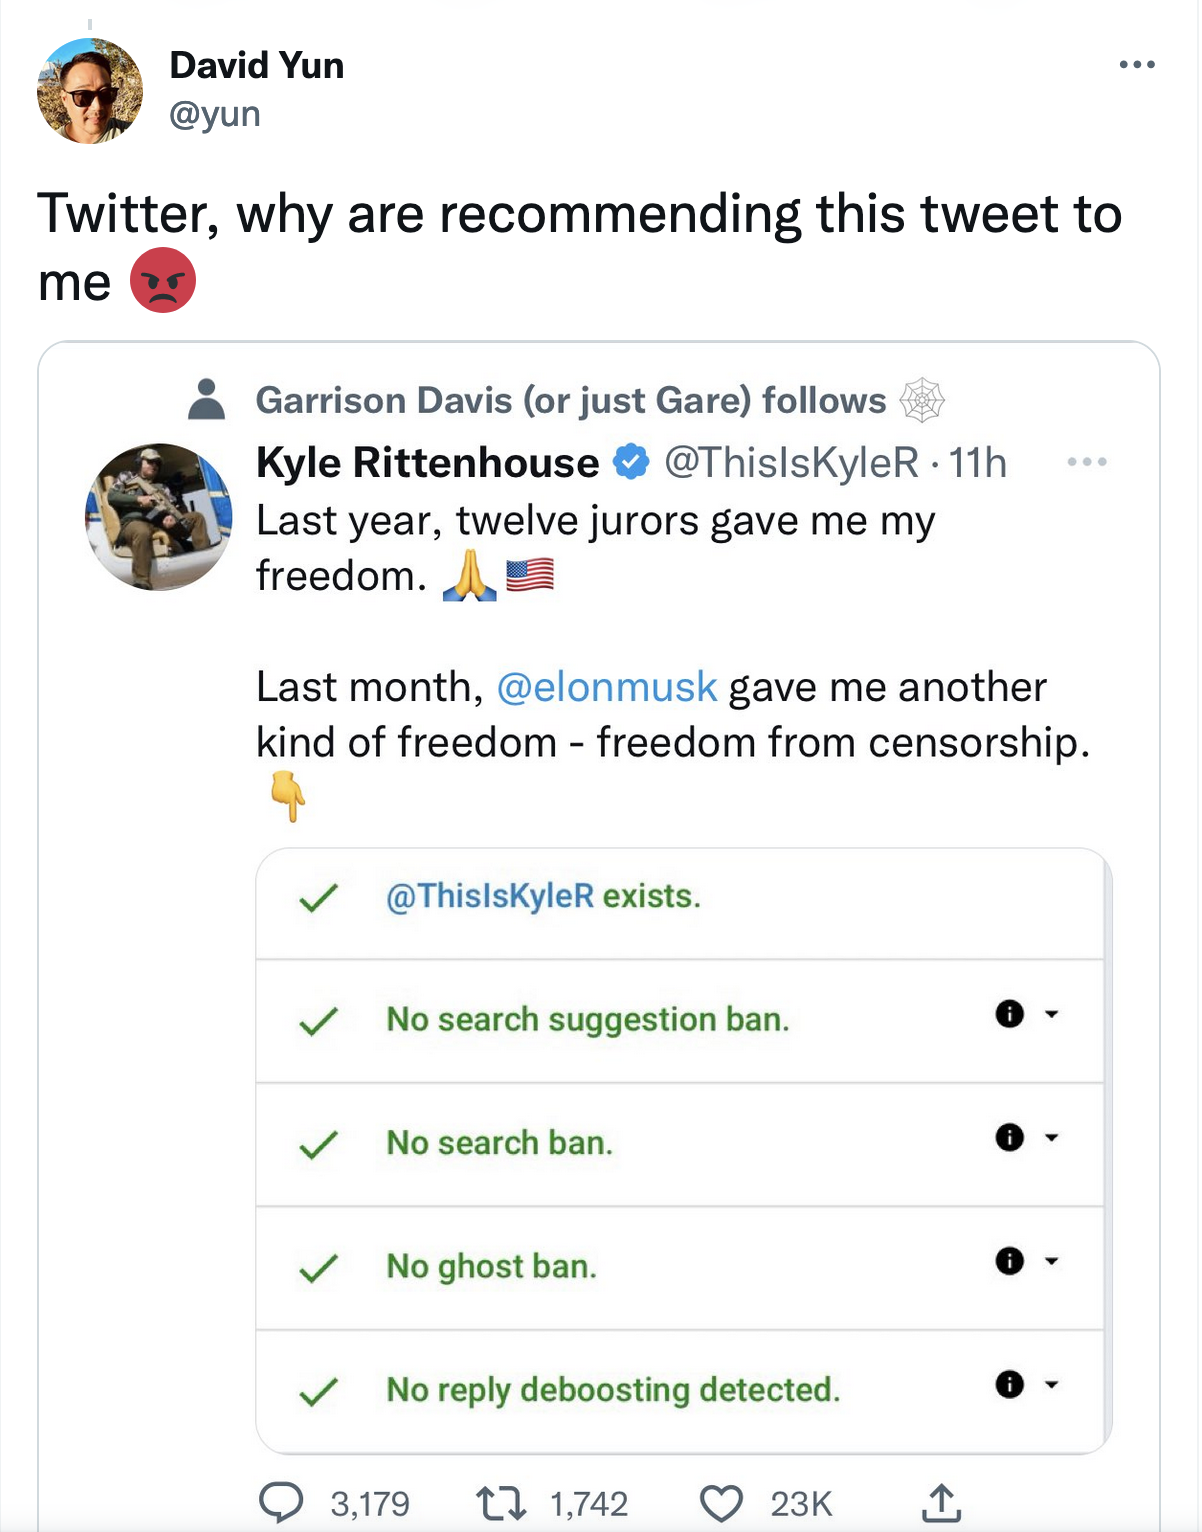Expand the No ghost ban dropdown arrow

click(1051, 1261)
